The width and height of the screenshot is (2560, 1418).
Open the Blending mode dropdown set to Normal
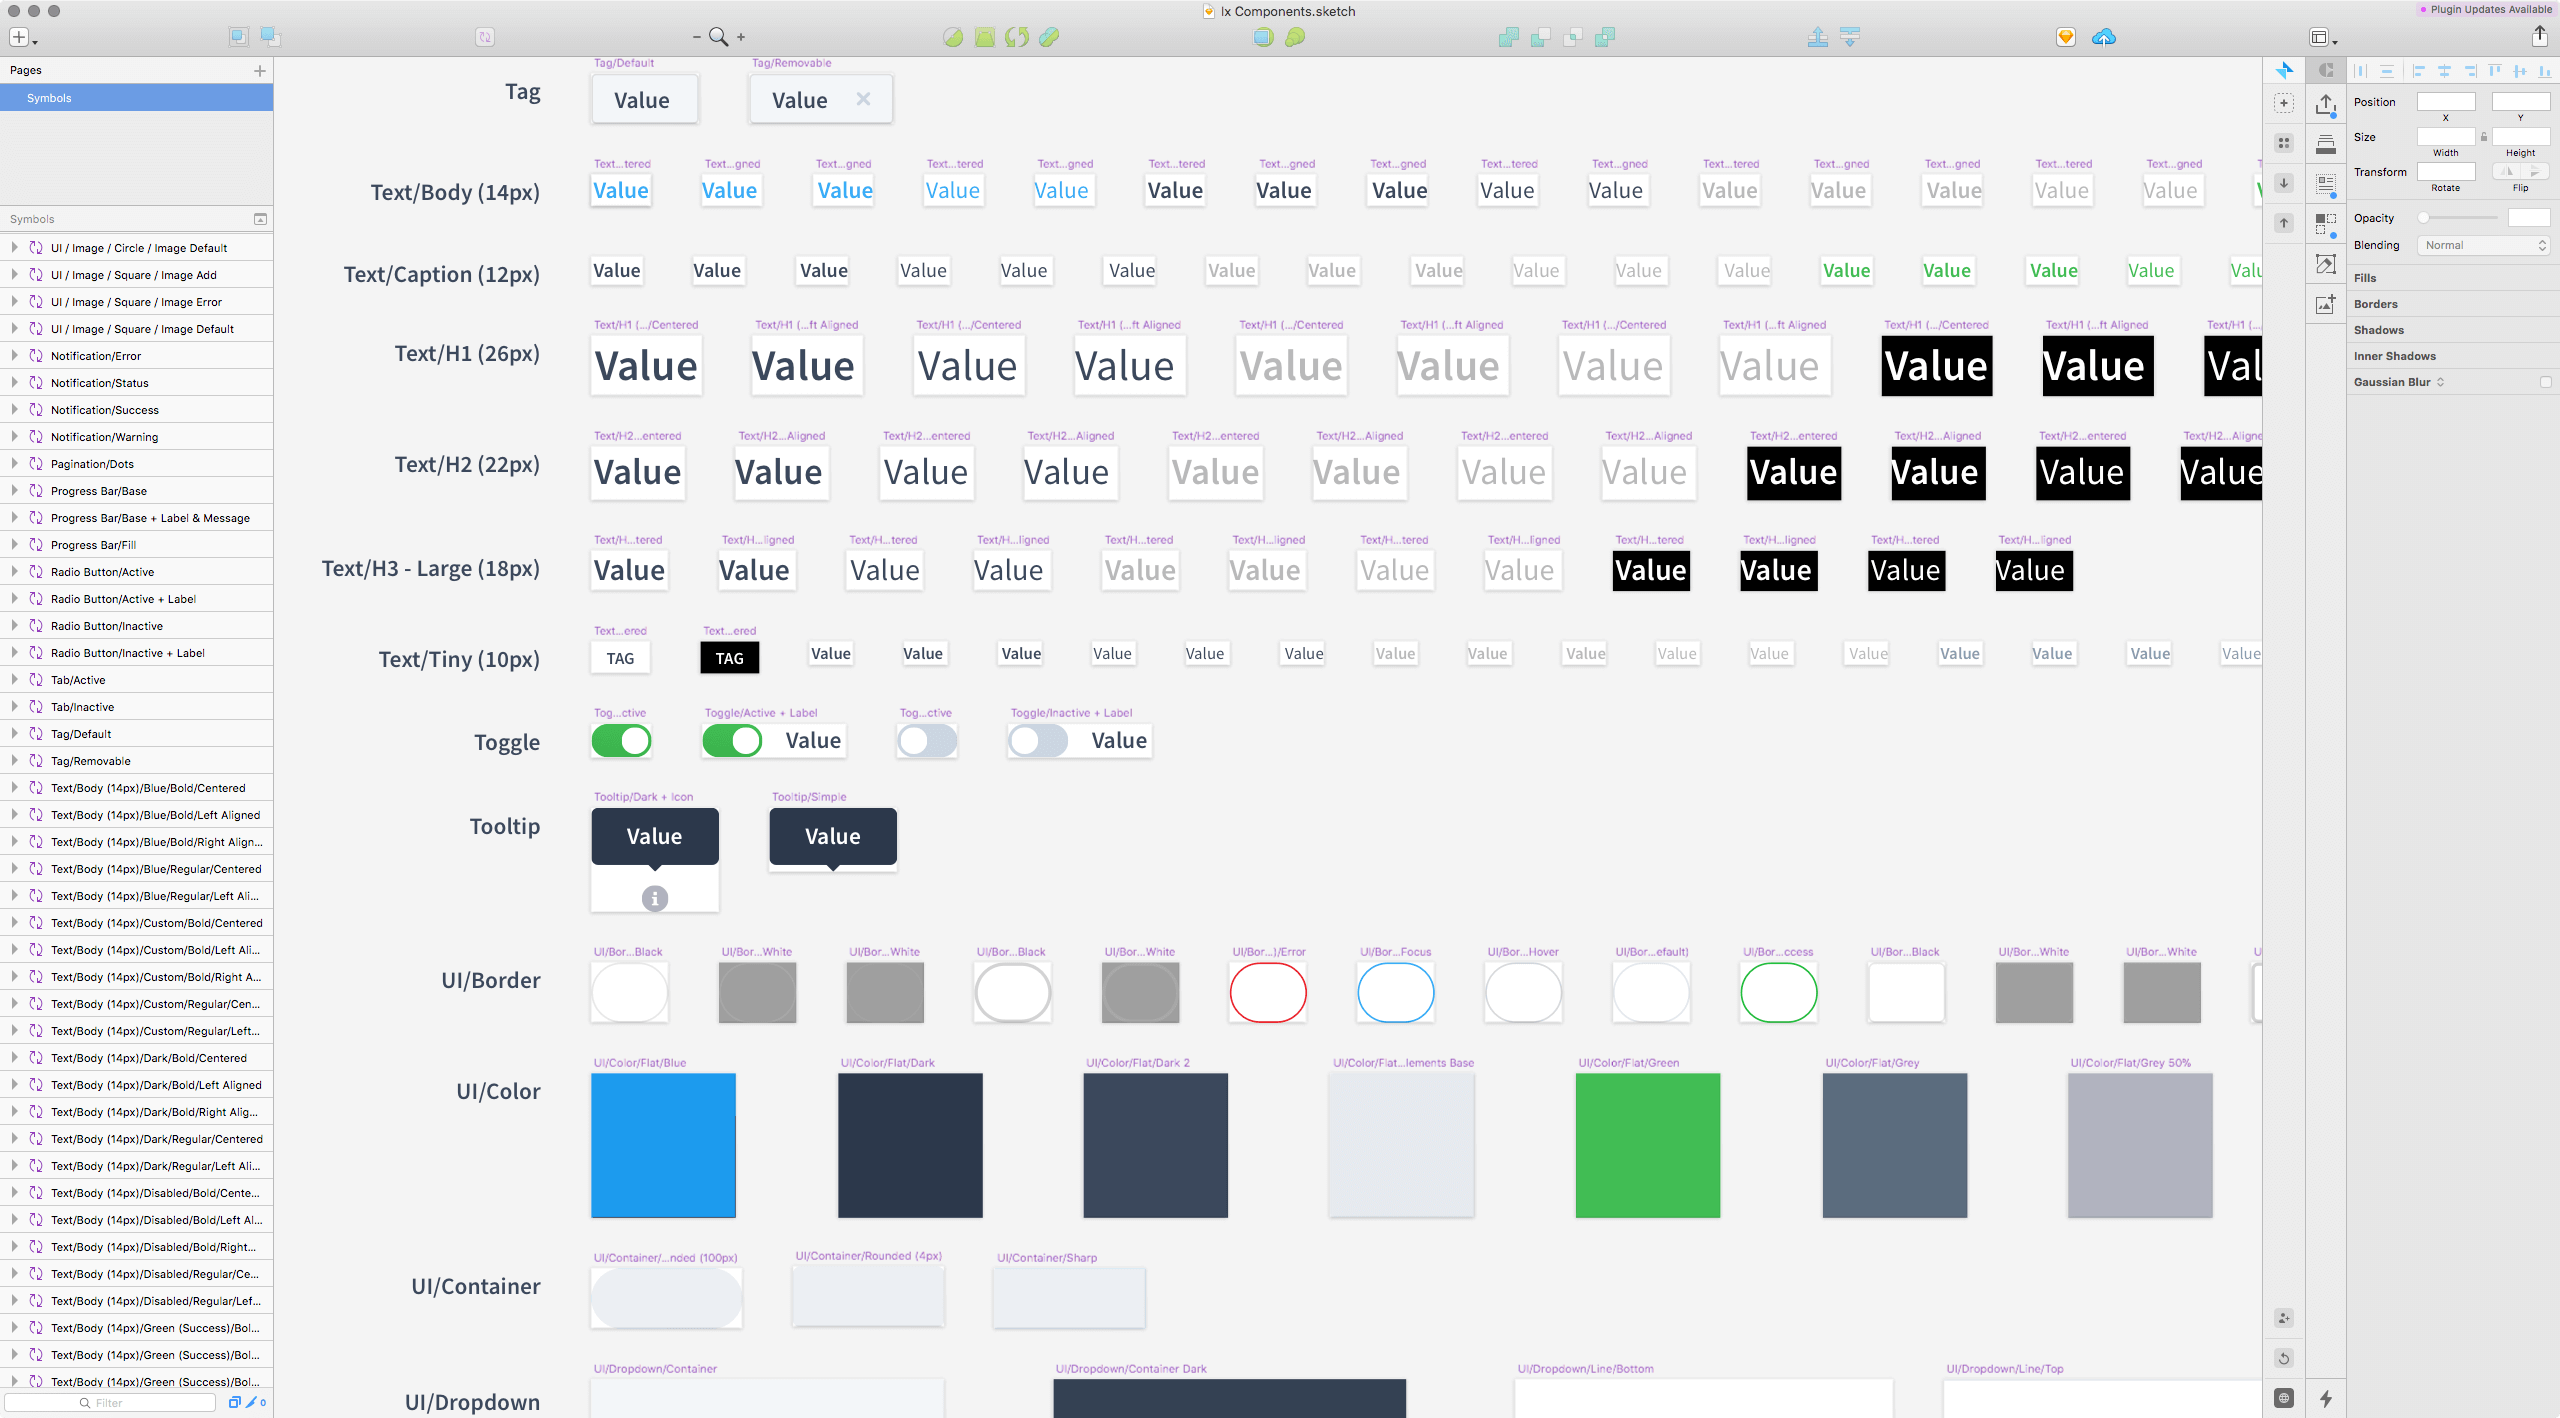[x=2484, y=245]
